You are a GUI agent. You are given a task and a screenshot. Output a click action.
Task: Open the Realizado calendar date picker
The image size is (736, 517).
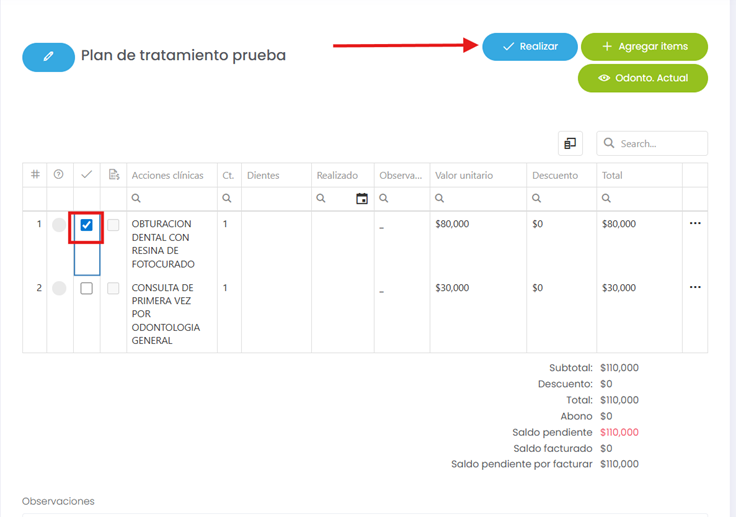[x=362, y=199]
